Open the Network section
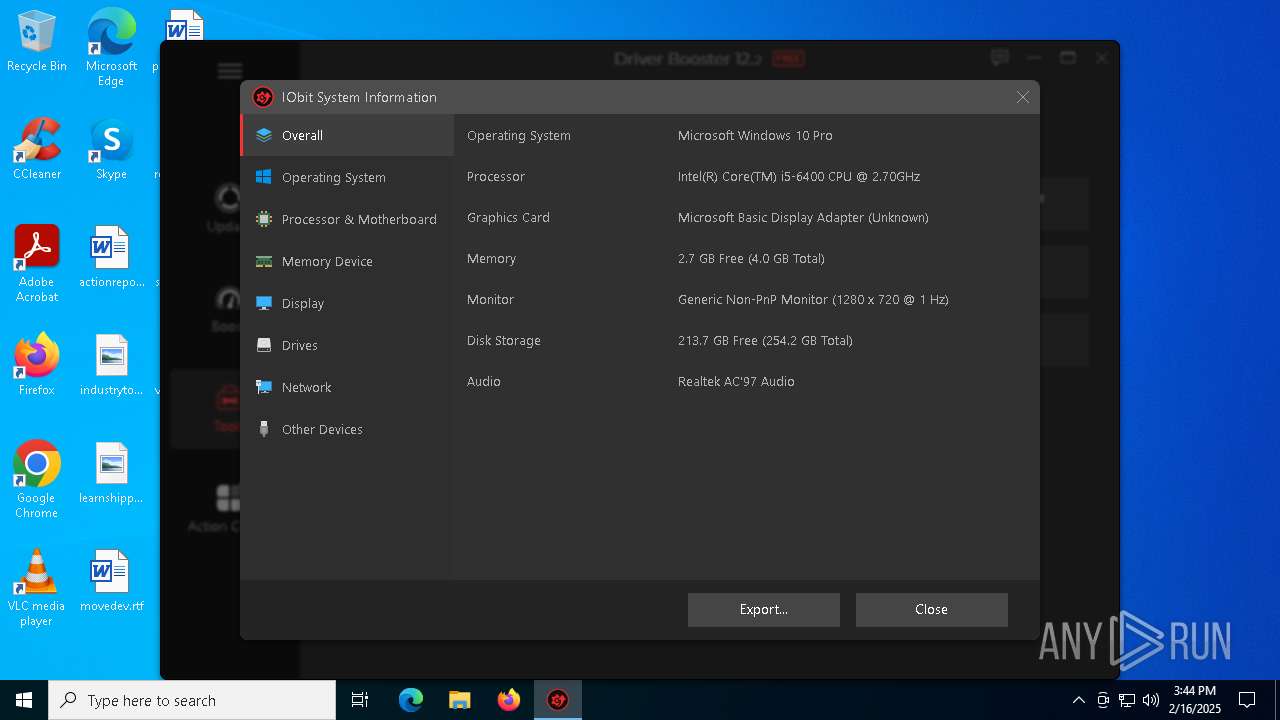Screen dimensions: 1280x720 pyautogui.click(x=347, y=387)
